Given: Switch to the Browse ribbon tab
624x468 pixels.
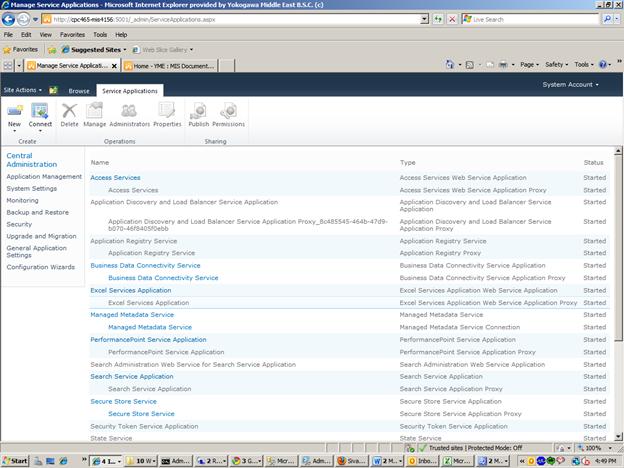Looking at the screenshot, I should pyautogui.click(x=79, y=91).
